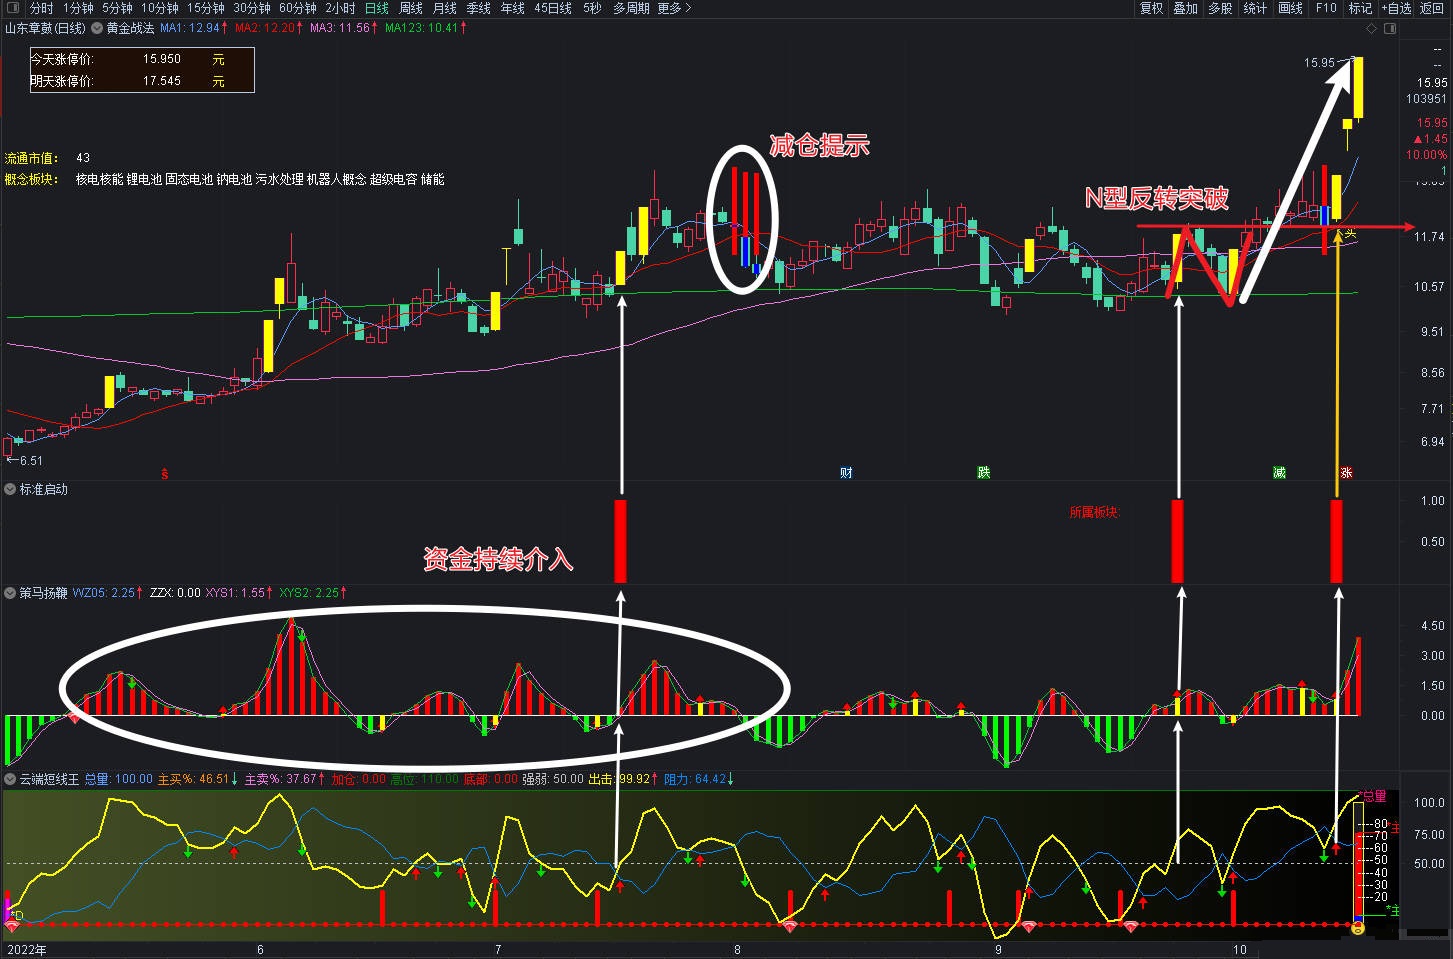Switch to 年线 yearly chart
1453x959 pixels.
pyautogui.click(x=513, y=8)
